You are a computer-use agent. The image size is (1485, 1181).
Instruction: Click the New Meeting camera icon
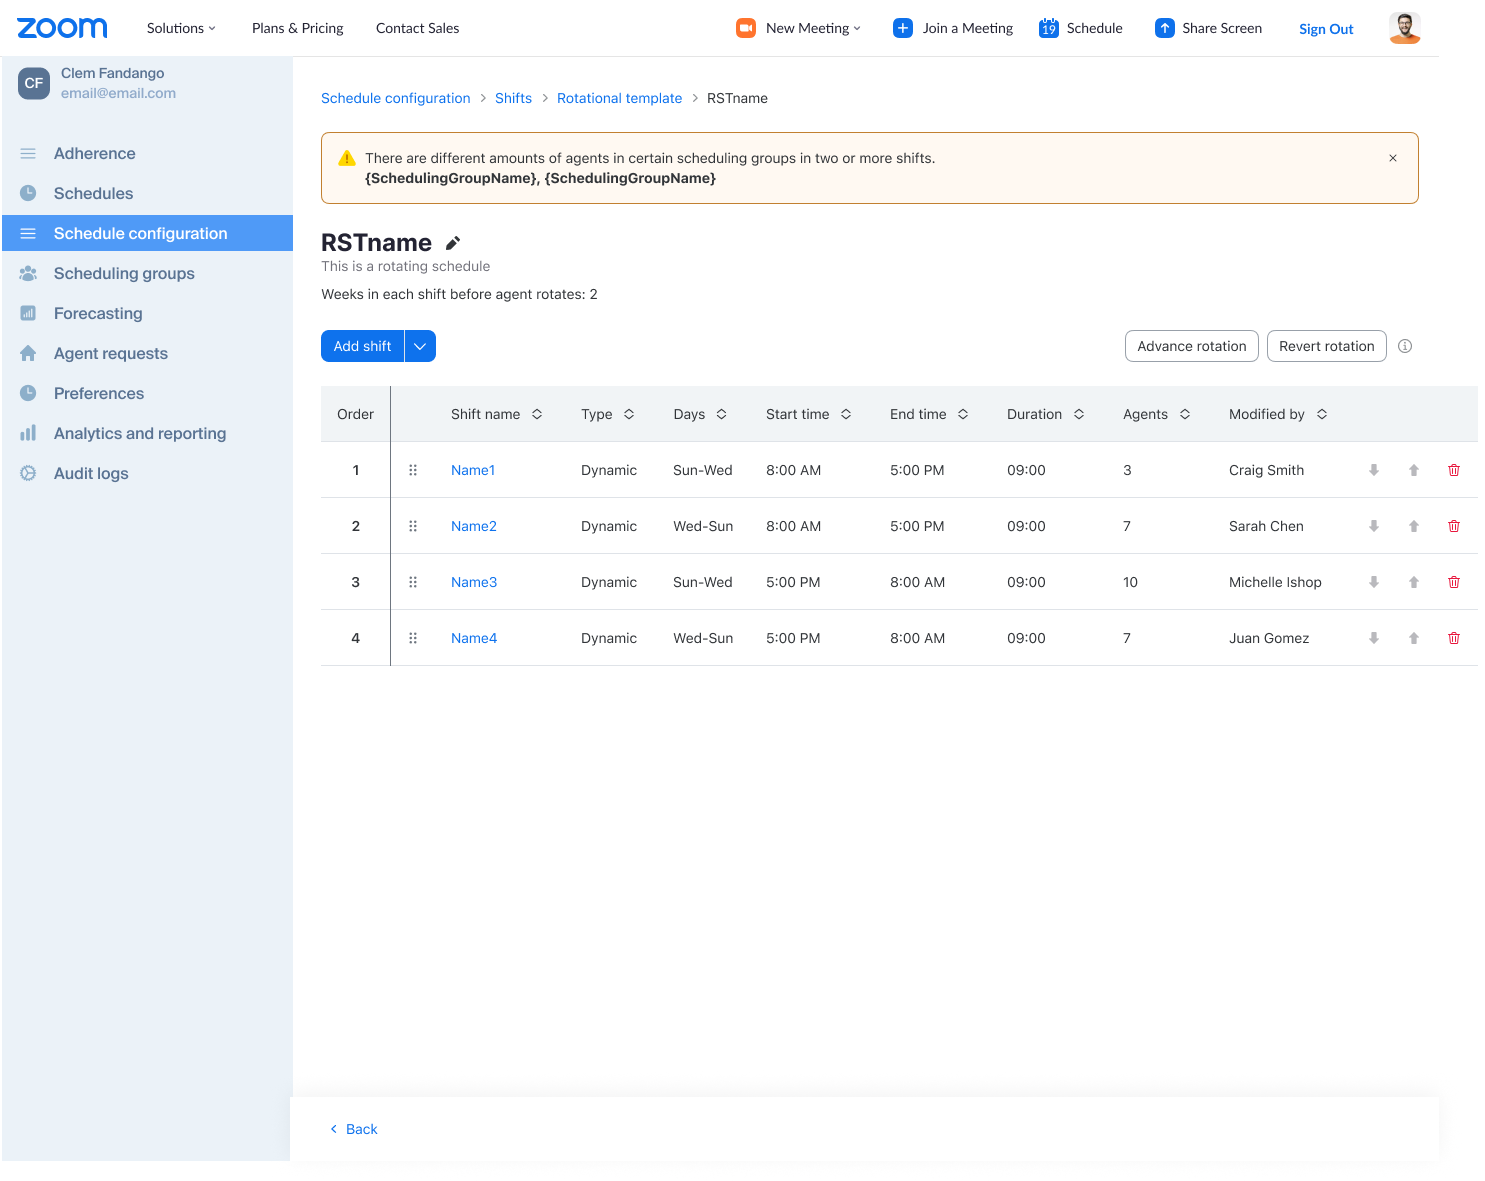pos(746,28)
